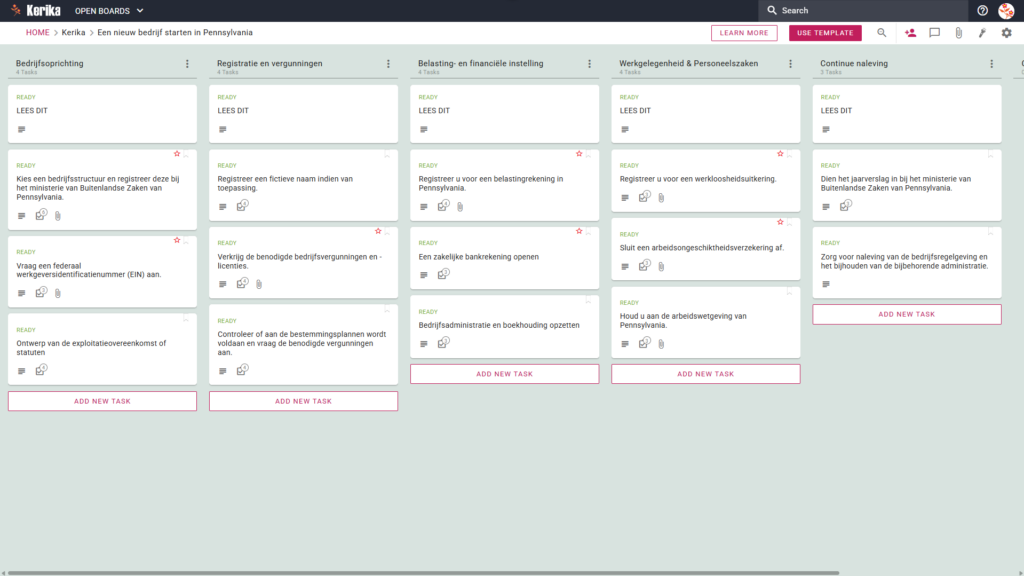The height and width of the screenshot is (576, 1024).
Task: Click the Kerika logo
Action: pyautogui.click(x=36, y=10)
